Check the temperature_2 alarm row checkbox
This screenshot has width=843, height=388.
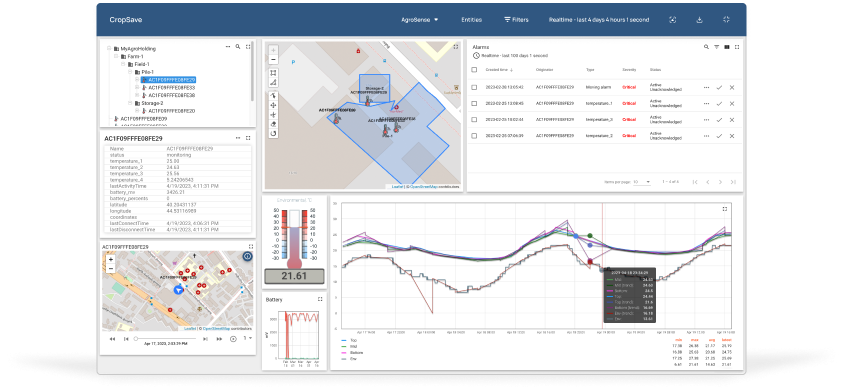coord(474,136)
